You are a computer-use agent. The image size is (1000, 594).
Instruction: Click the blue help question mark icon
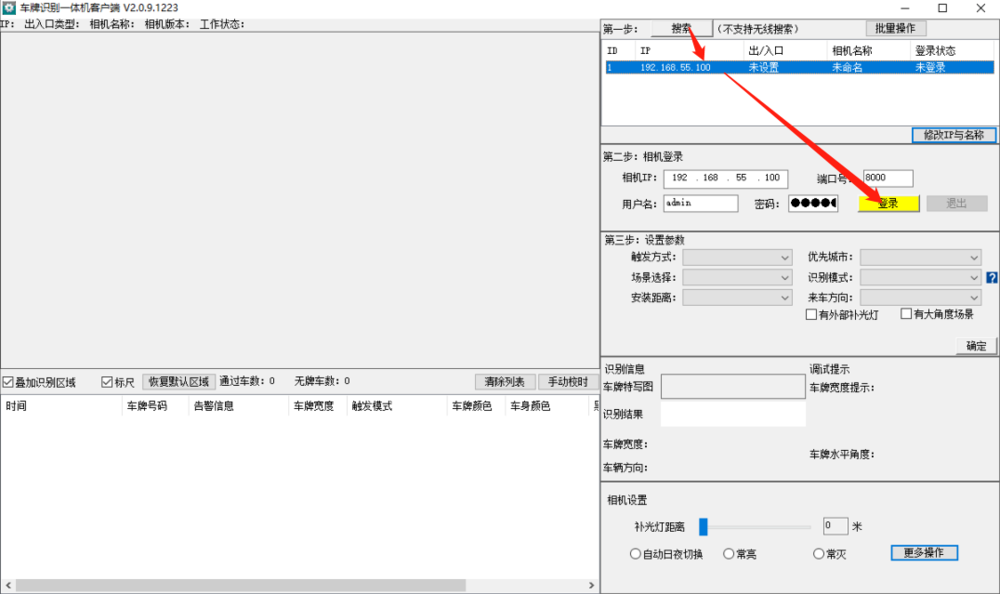[992, 278]
